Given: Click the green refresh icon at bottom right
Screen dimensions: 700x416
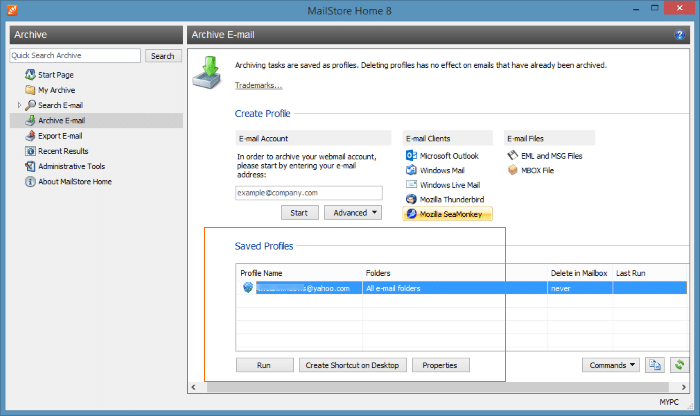Looking at the screenshot, I should point(681,365).
